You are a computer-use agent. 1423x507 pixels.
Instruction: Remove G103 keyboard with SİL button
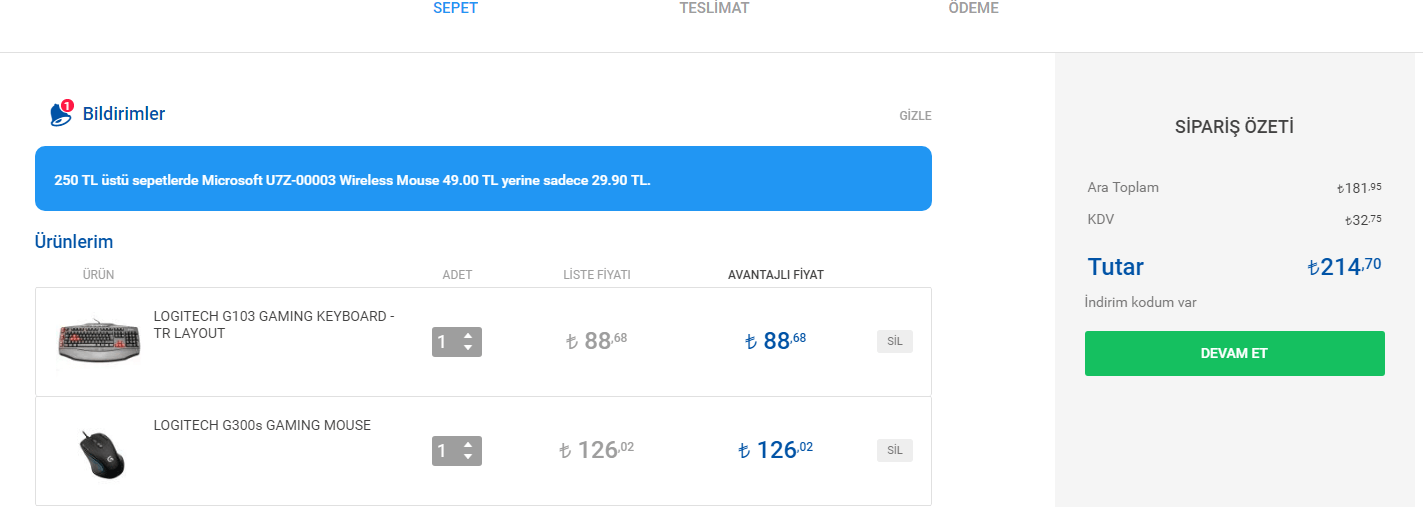(894, 342)
